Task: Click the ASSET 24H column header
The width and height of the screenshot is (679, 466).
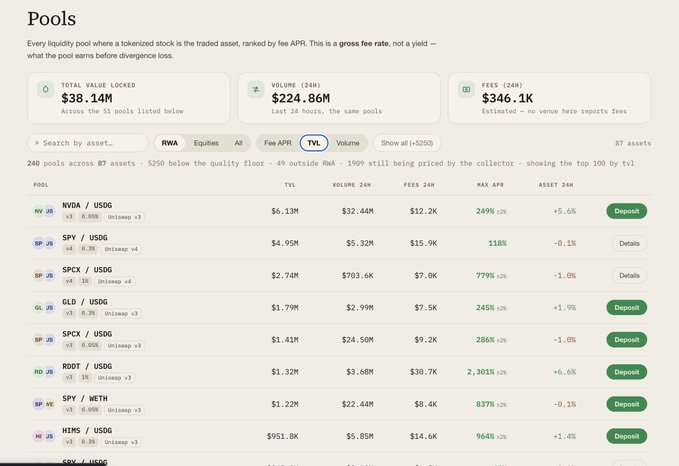Action: [x=556, y=185]
